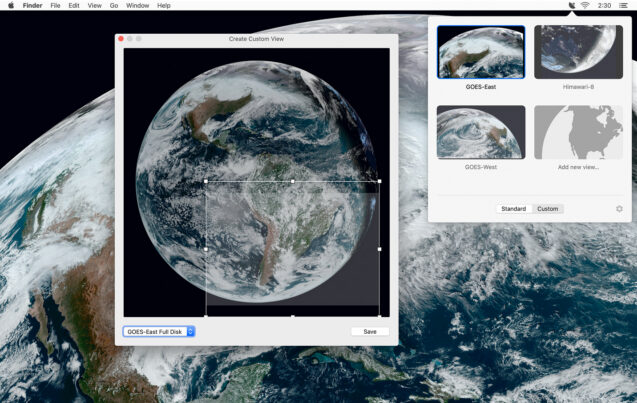Click the top-middle crop selection handle
The width and height of the screenshot is (637, 403).
293,181
